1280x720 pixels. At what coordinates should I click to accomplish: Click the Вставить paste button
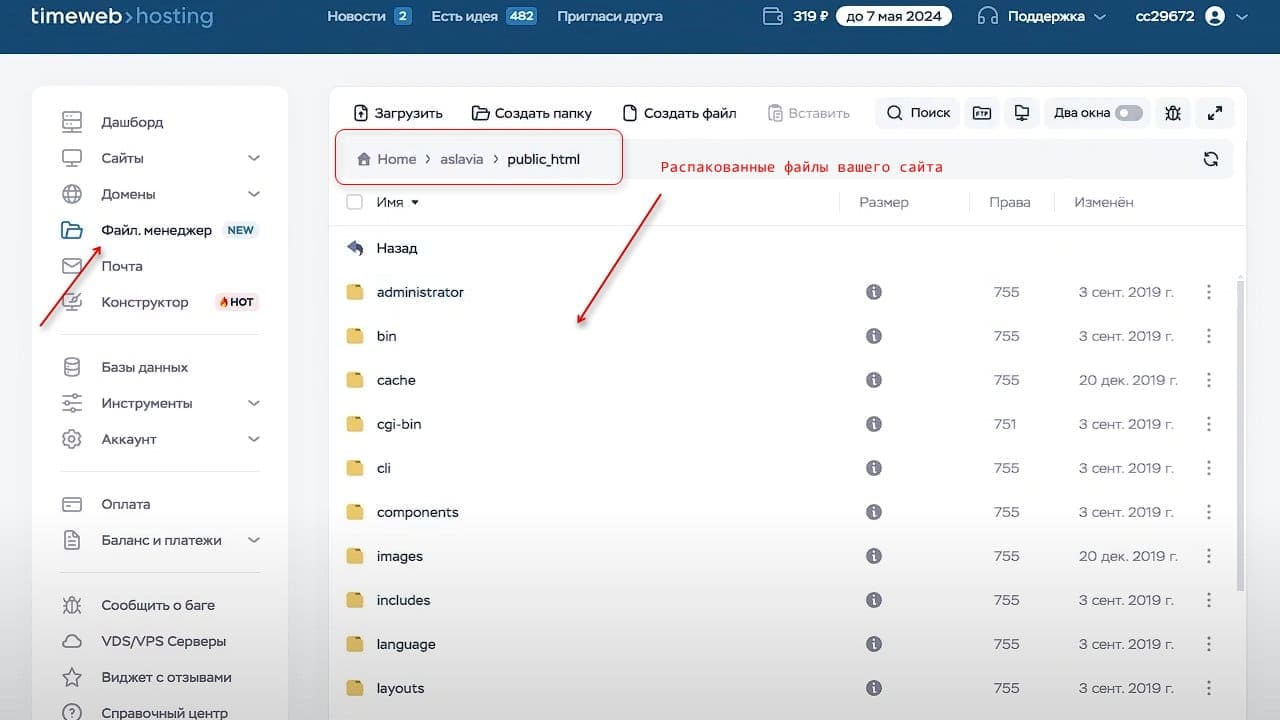(x=808, y=113)
